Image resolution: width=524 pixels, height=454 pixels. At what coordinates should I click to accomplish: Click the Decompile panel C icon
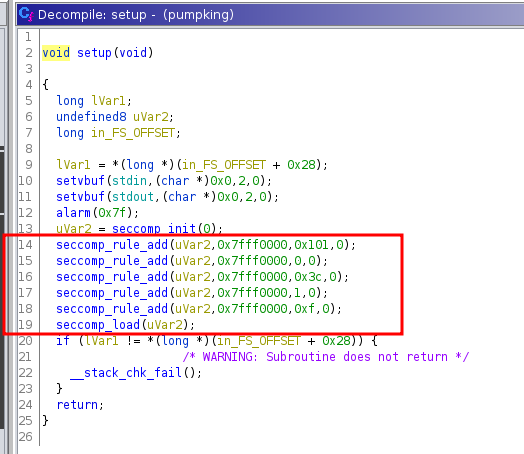point(26,14)
